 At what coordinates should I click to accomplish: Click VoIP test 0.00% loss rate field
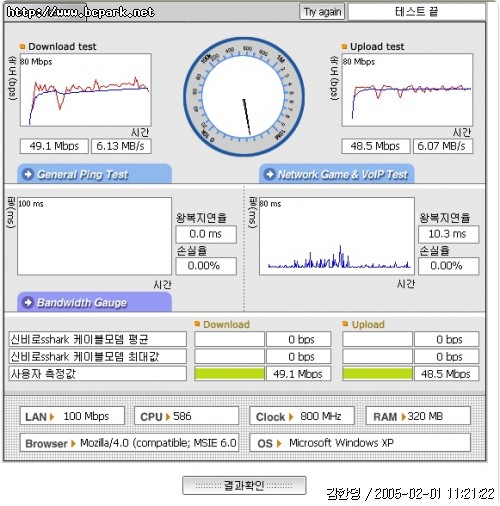(448, 266)
